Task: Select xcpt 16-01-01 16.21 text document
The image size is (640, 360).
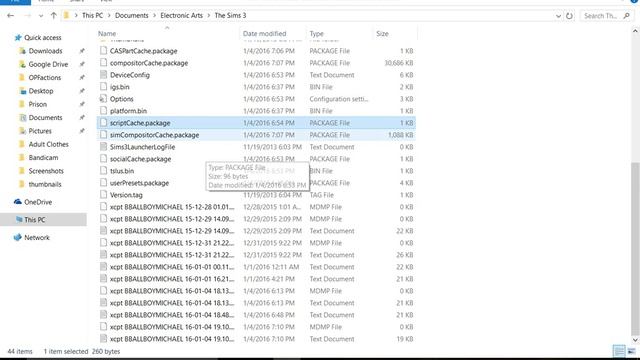Action: pos(172,279)
